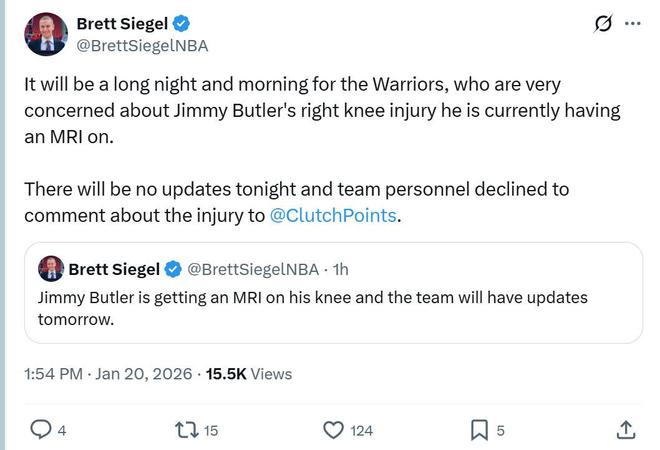The height and width of the screenshot is (450, 660).
Task: Click the 15 reposts count
Action: (x=211, y=431)
